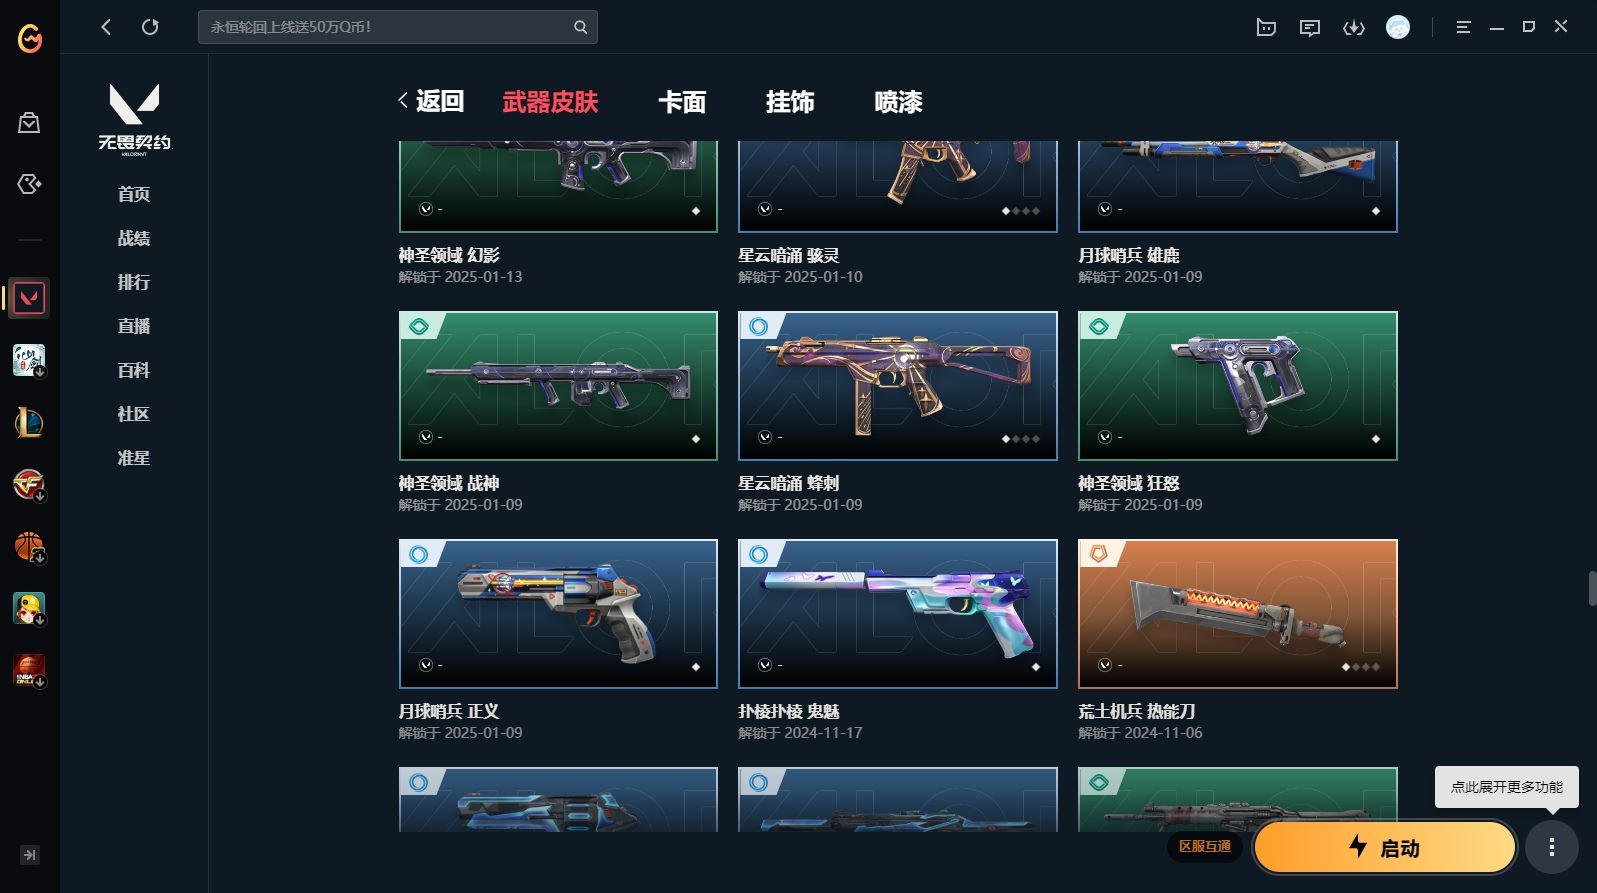This screenshot has height=893, width=1597.
Task: Click the search magnifier icon
Action: click(x=580, y=27)
